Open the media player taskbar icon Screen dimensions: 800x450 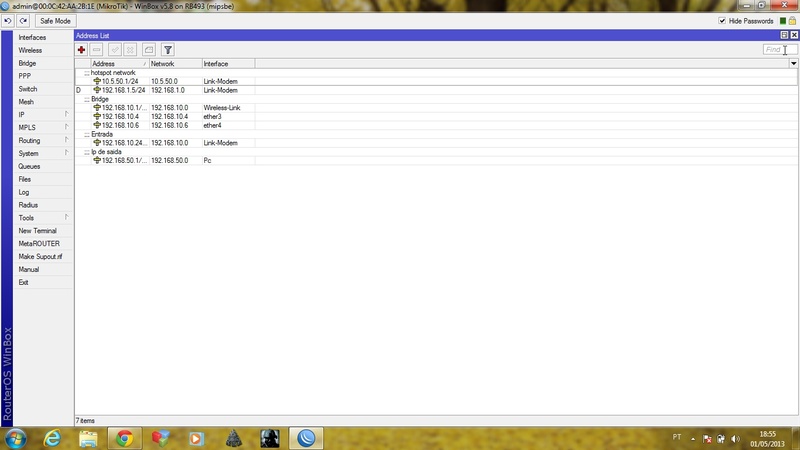coord(196,438)
